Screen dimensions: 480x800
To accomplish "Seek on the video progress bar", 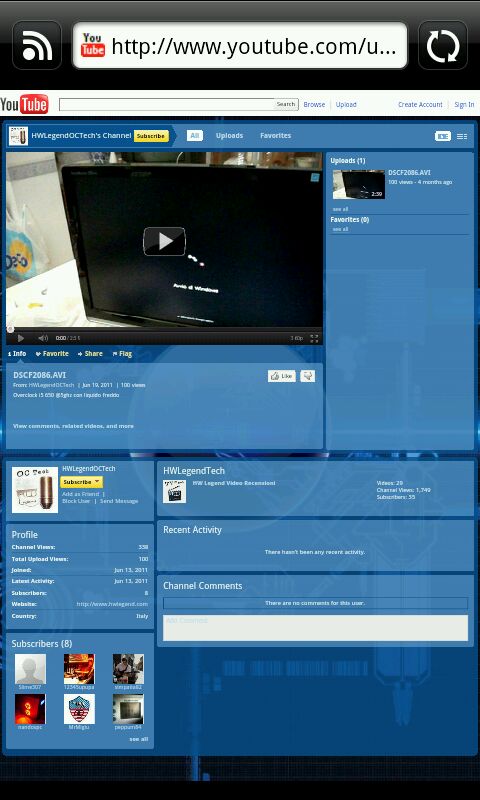I will (164, 330).
